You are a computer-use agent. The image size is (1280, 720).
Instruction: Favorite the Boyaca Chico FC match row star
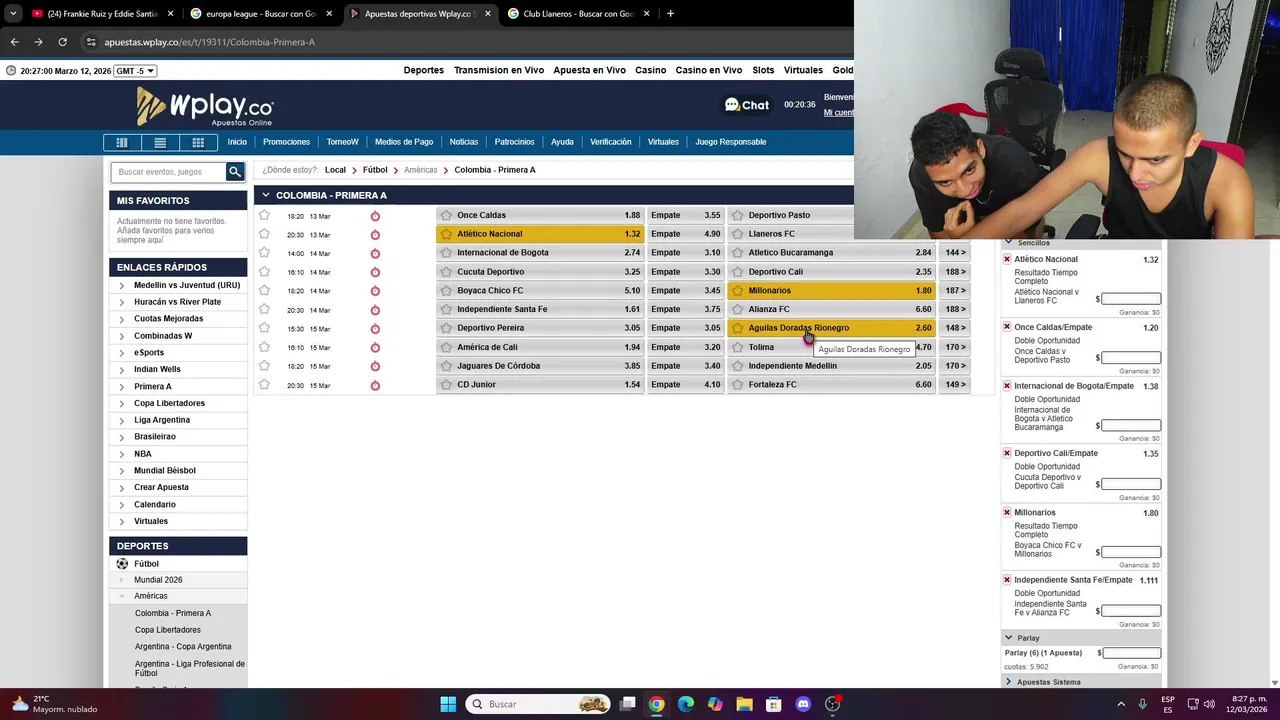(x=264, y=290)
